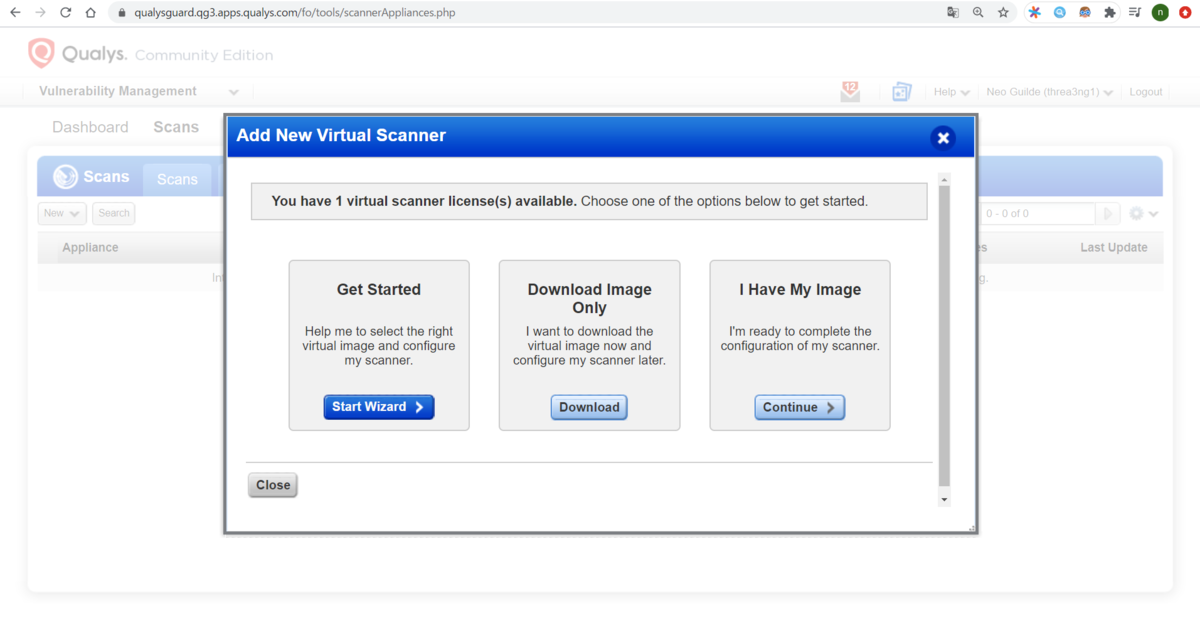Image resolution: width=1200 pixels, height=618 pixels.
Task: Click the site lock icon in address bar
Action: pos(121,13)
